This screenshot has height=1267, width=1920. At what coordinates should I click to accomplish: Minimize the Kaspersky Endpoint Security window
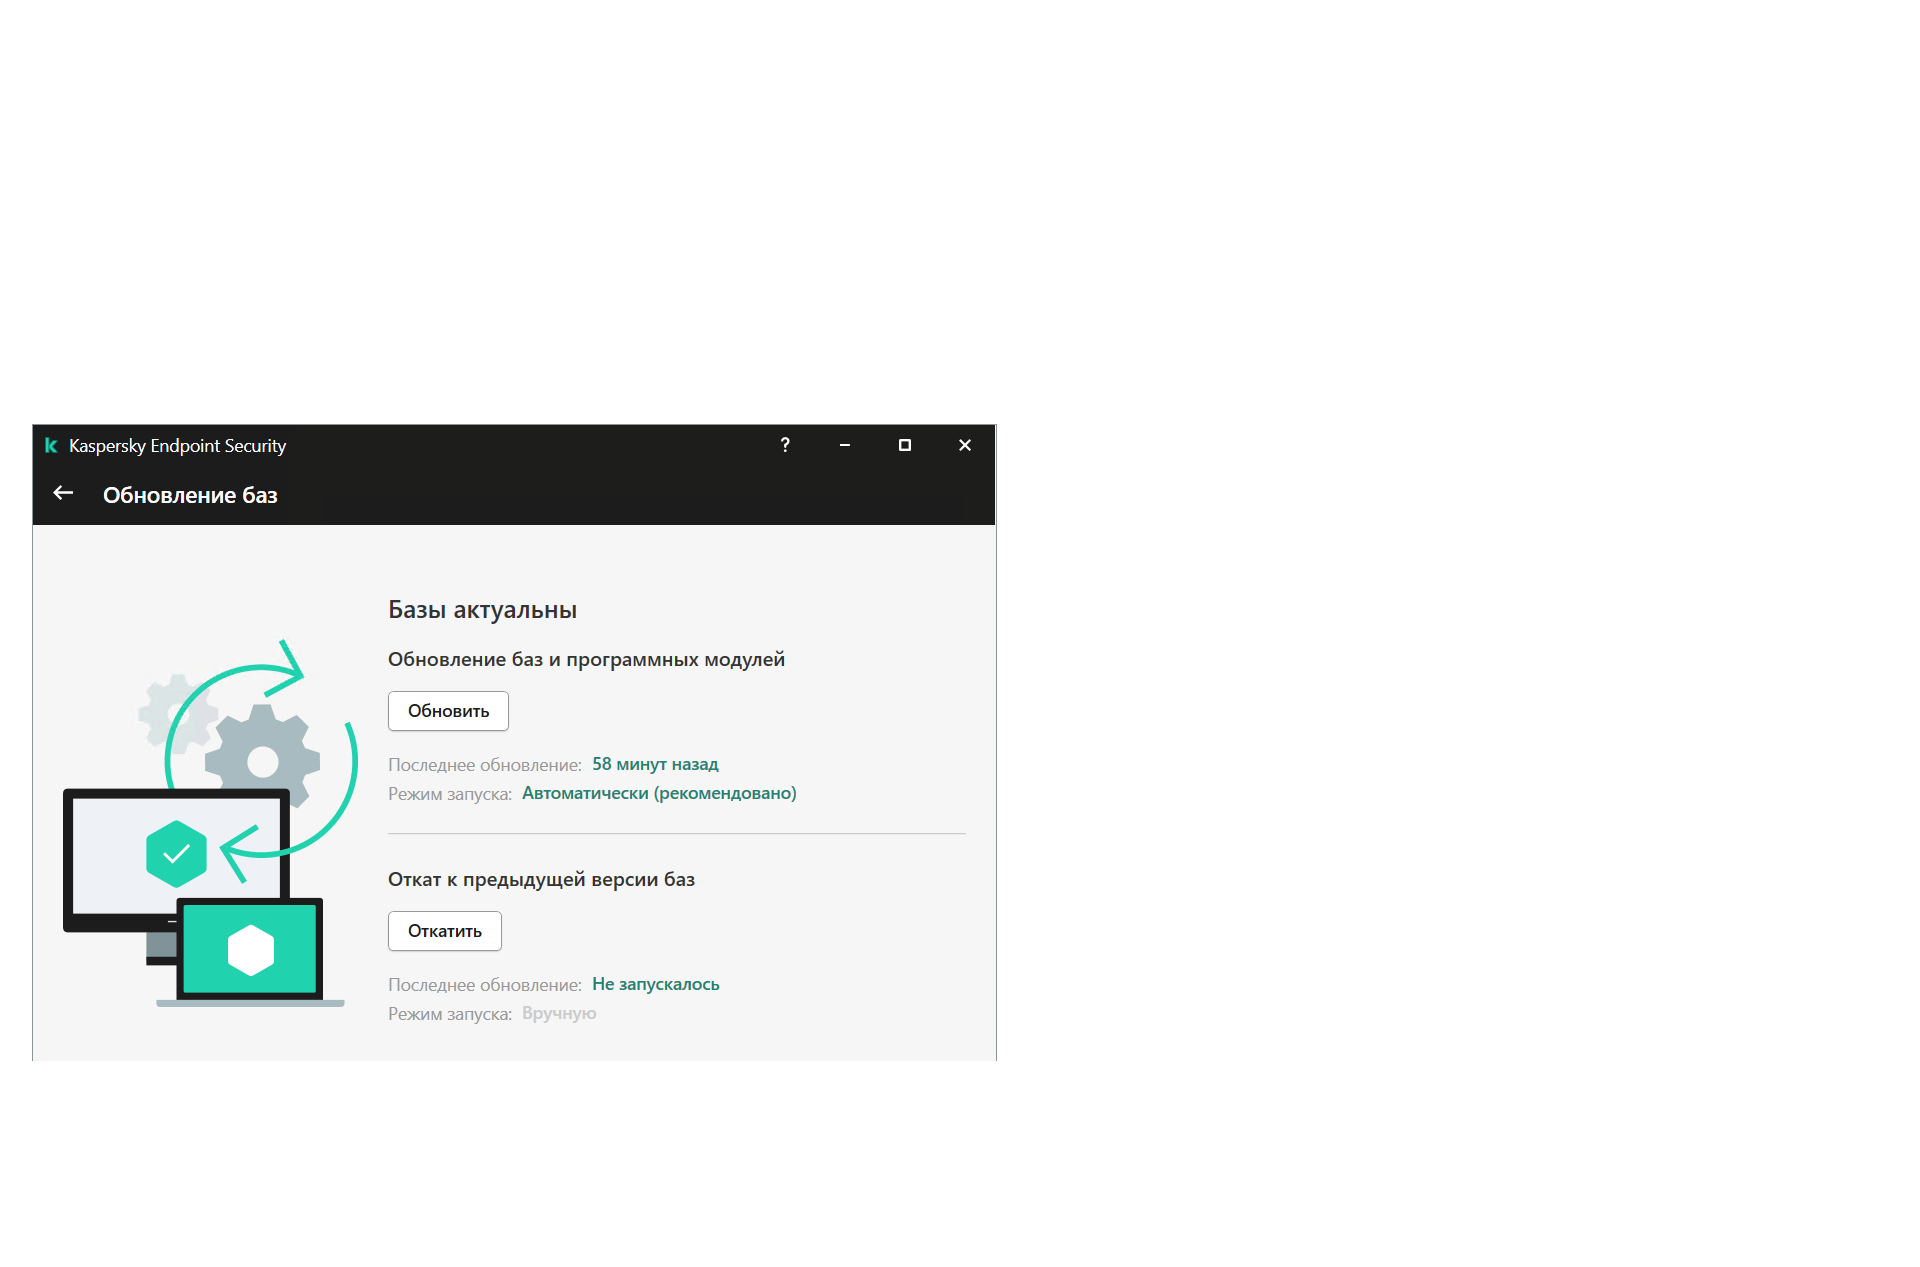845,446
